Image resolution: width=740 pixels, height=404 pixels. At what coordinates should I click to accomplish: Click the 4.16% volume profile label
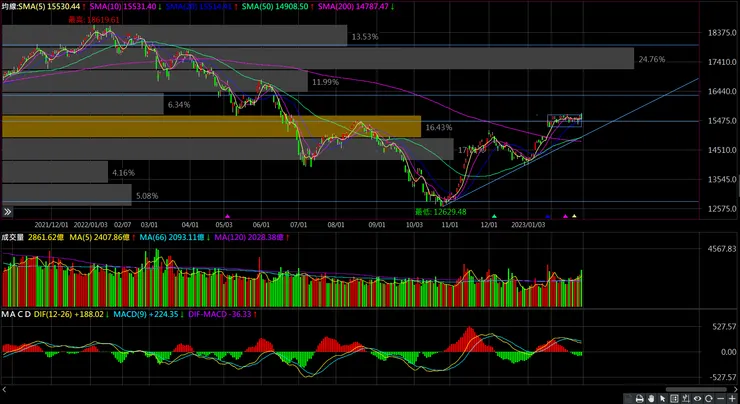pos(123,173)
